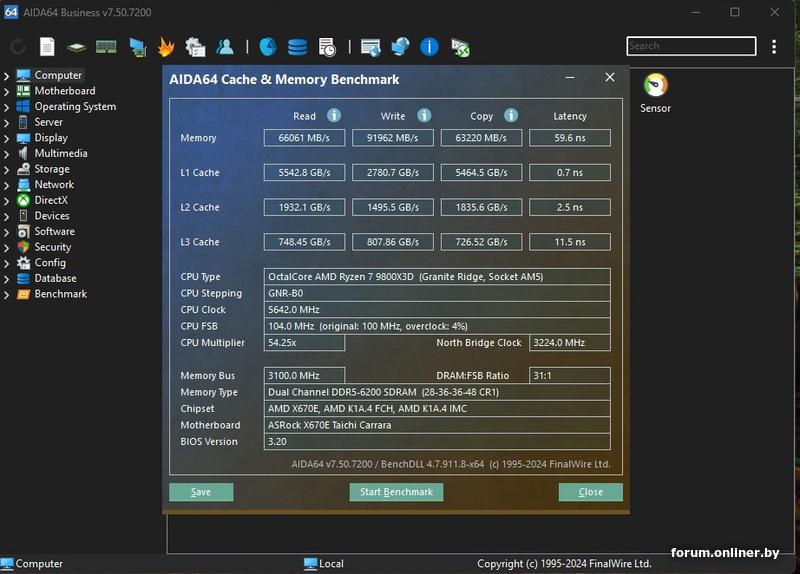Expand the Motherboard tree node
Image resolution: width=800 pixels, height=574 pixels.
[7, 91]
